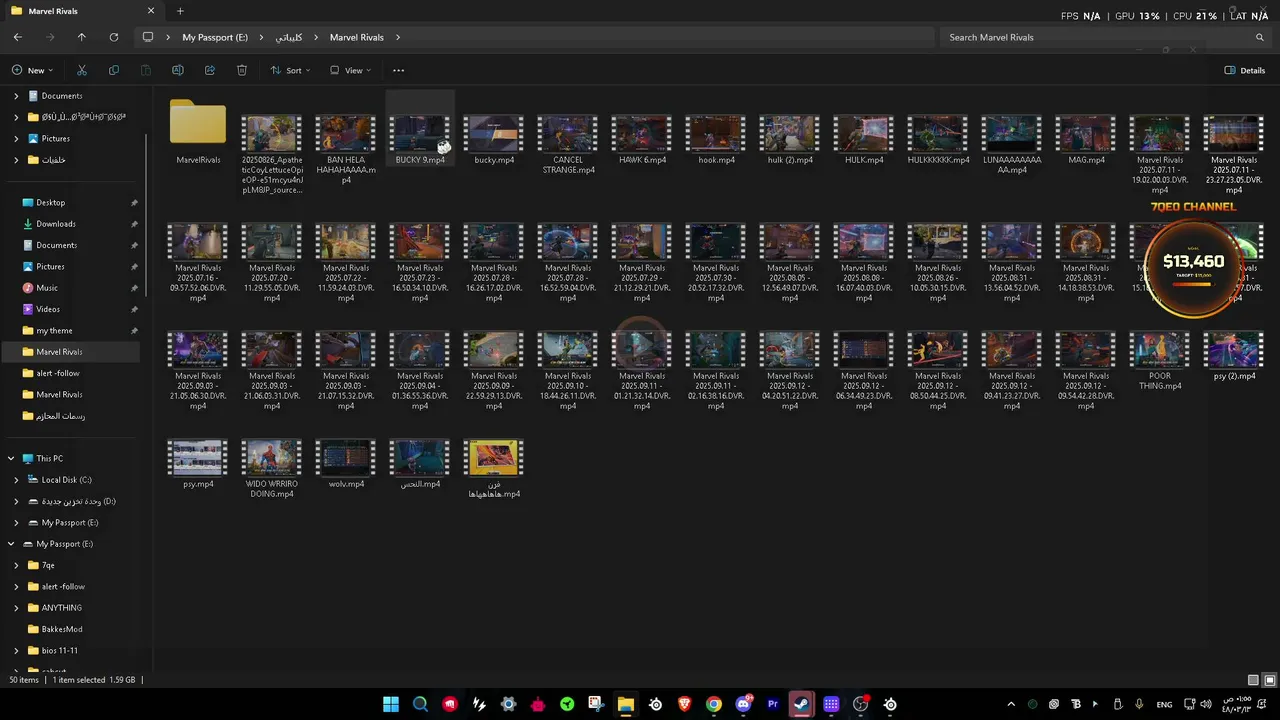Click the Delete trash icon in toolbar

(242, 70)
